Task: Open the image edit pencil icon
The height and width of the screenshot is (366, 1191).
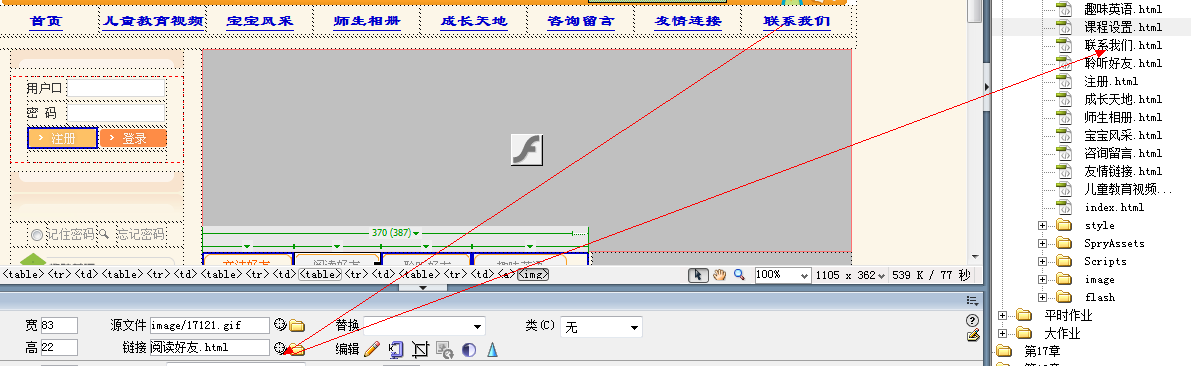Action: point(371,349)
